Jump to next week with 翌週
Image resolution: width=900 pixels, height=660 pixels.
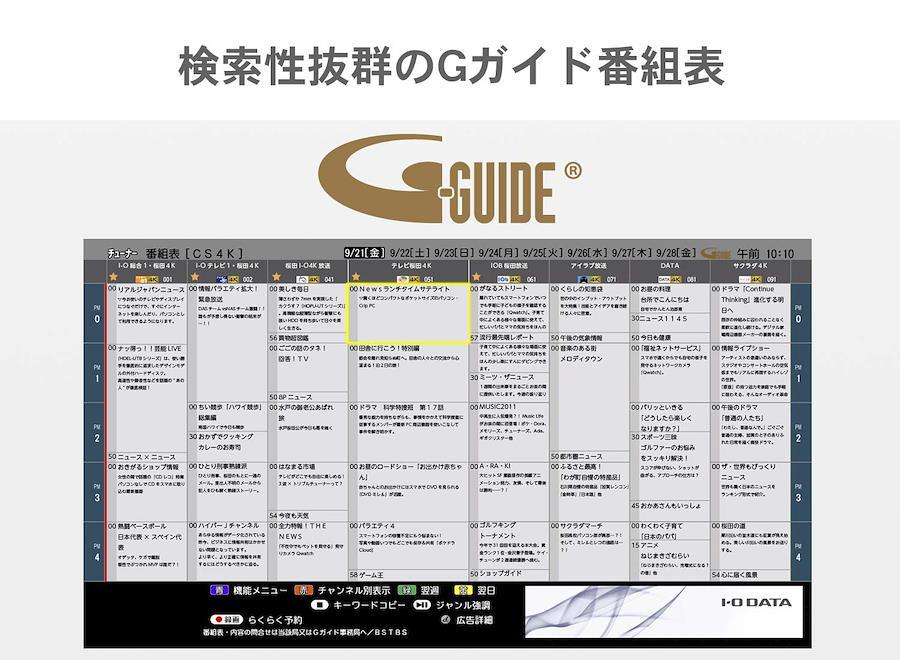coord(429,590)
